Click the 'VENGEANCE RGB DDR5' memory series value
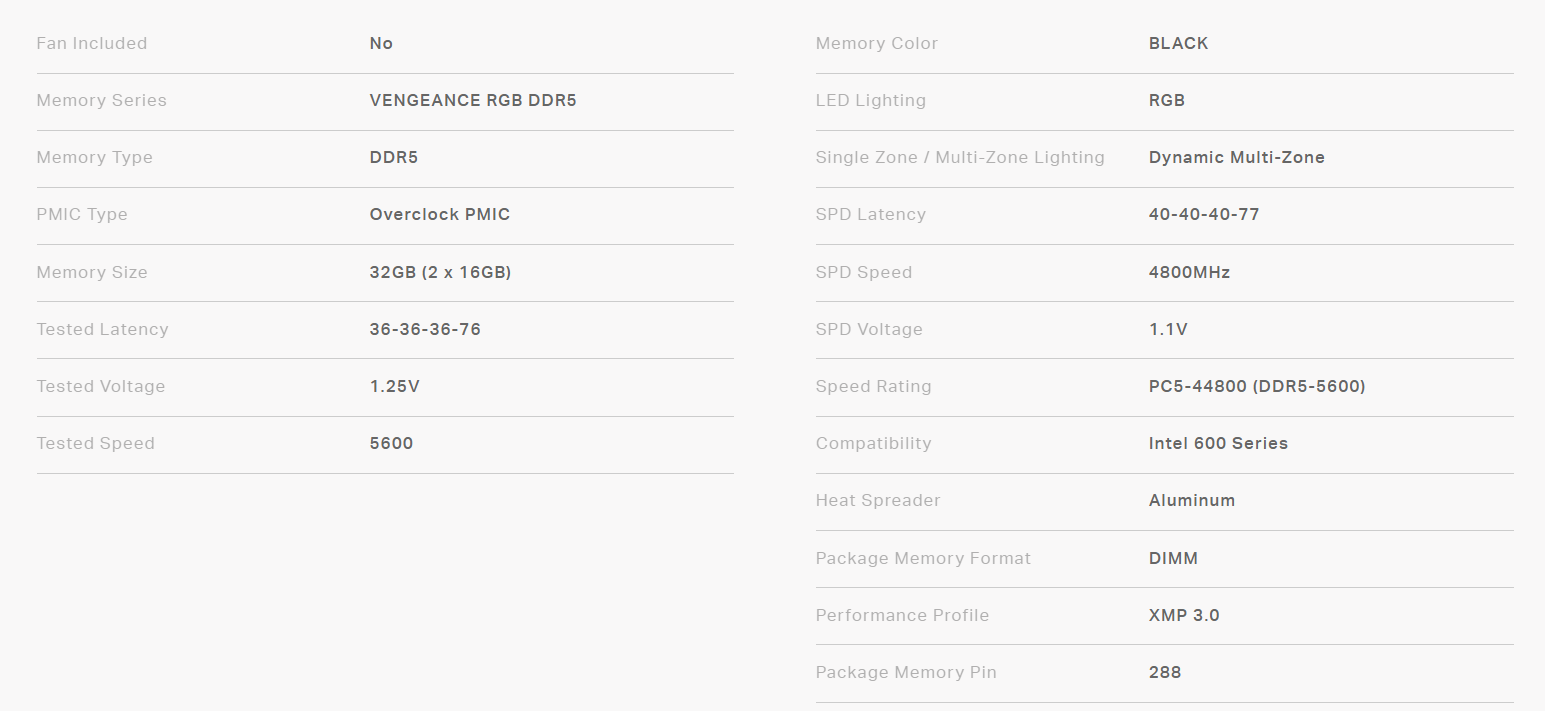1545x711 pixels. [473, 100]
